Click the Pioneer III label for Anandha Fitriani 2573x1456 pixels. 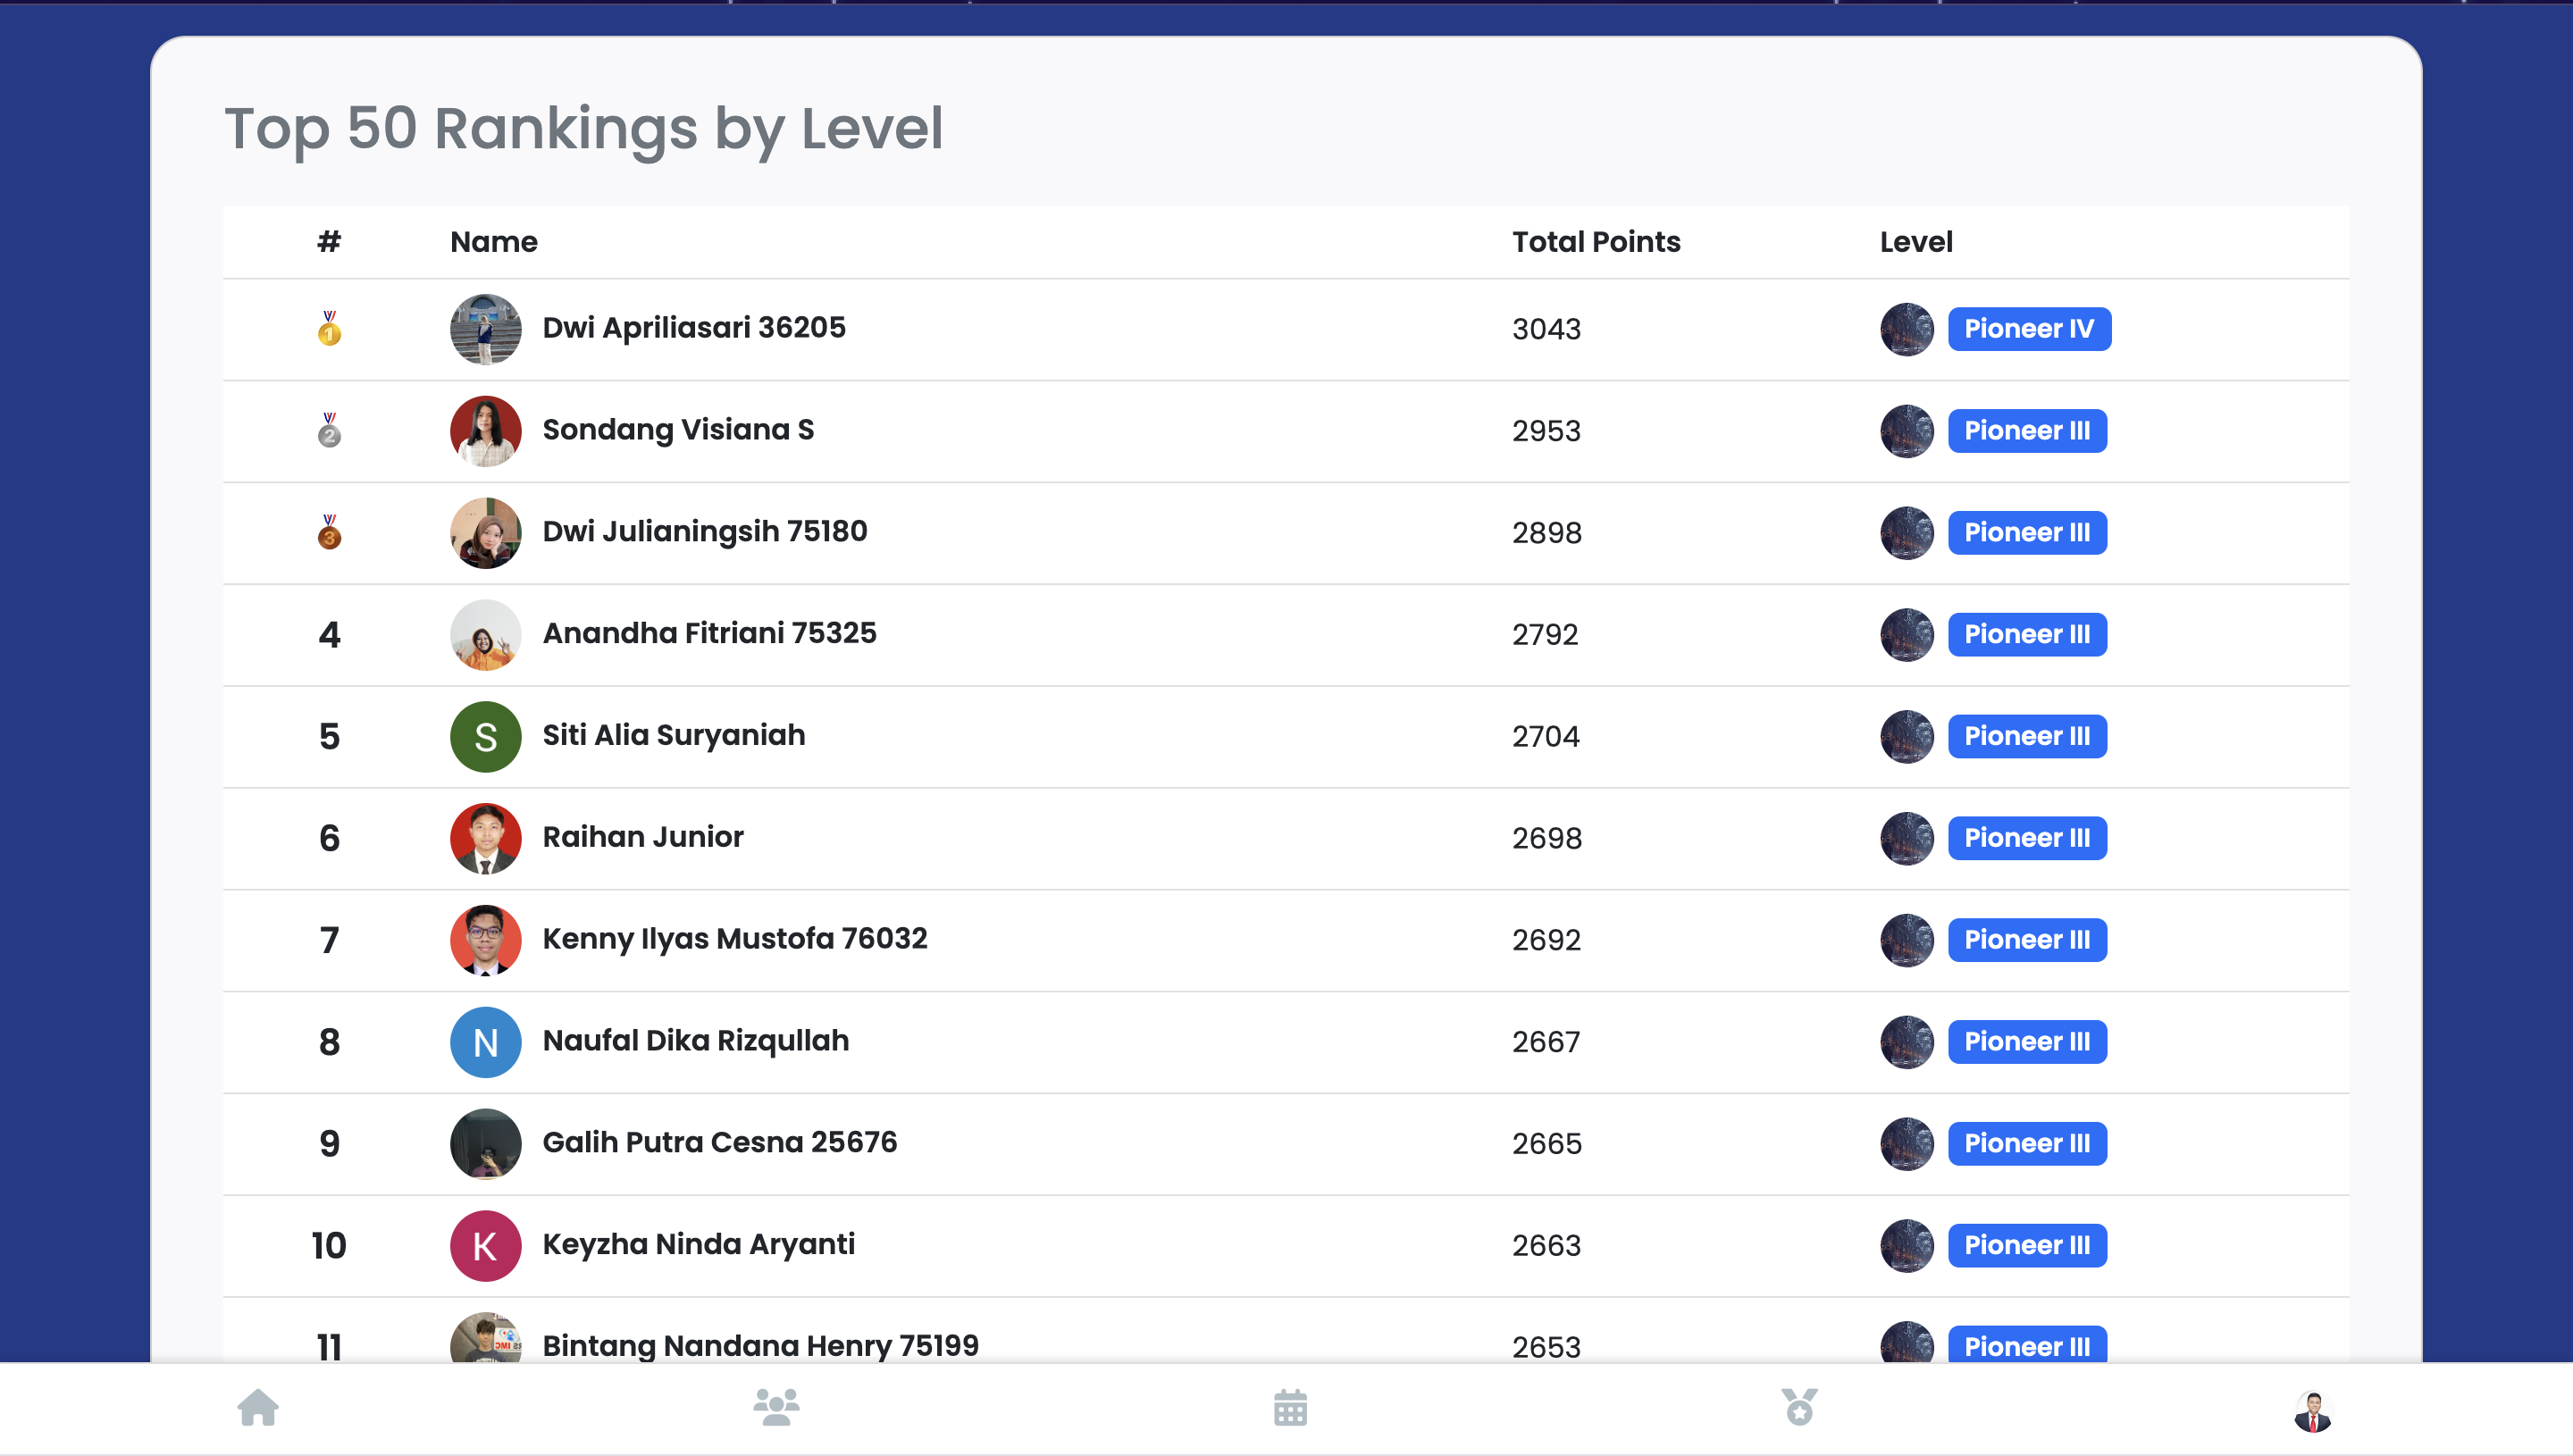click(2027, 635)
